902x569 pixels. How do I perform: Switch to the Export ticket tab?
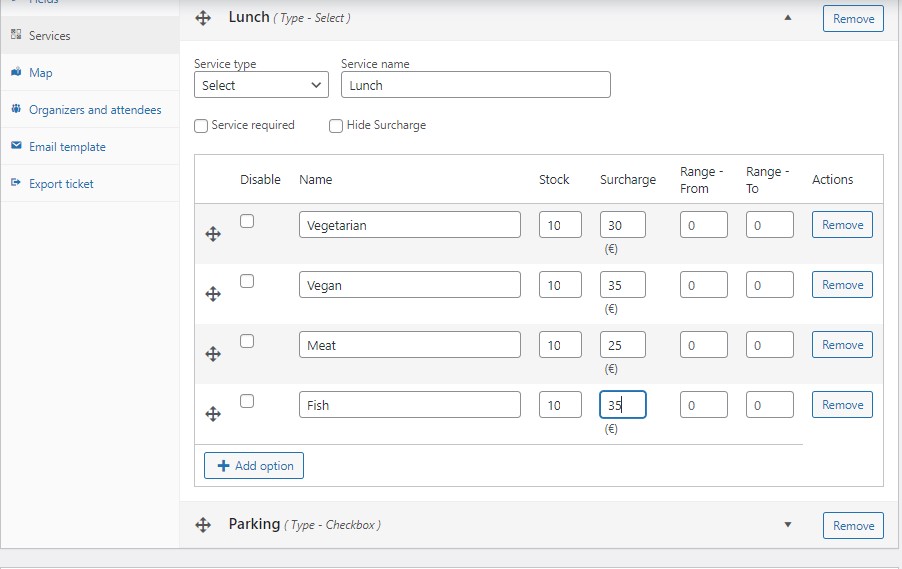(61, 184)
